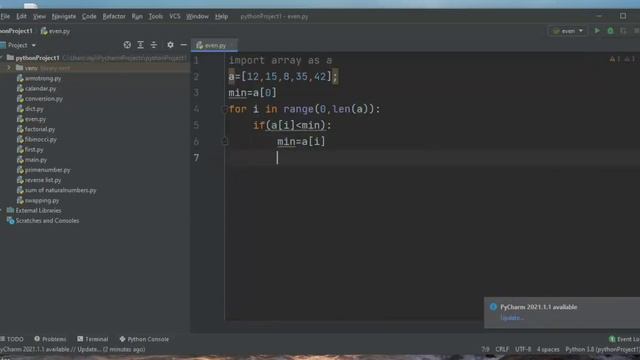Click the locate-in-project target icon
This screenshot has height=360, width=640.
(x=127, y=45)
